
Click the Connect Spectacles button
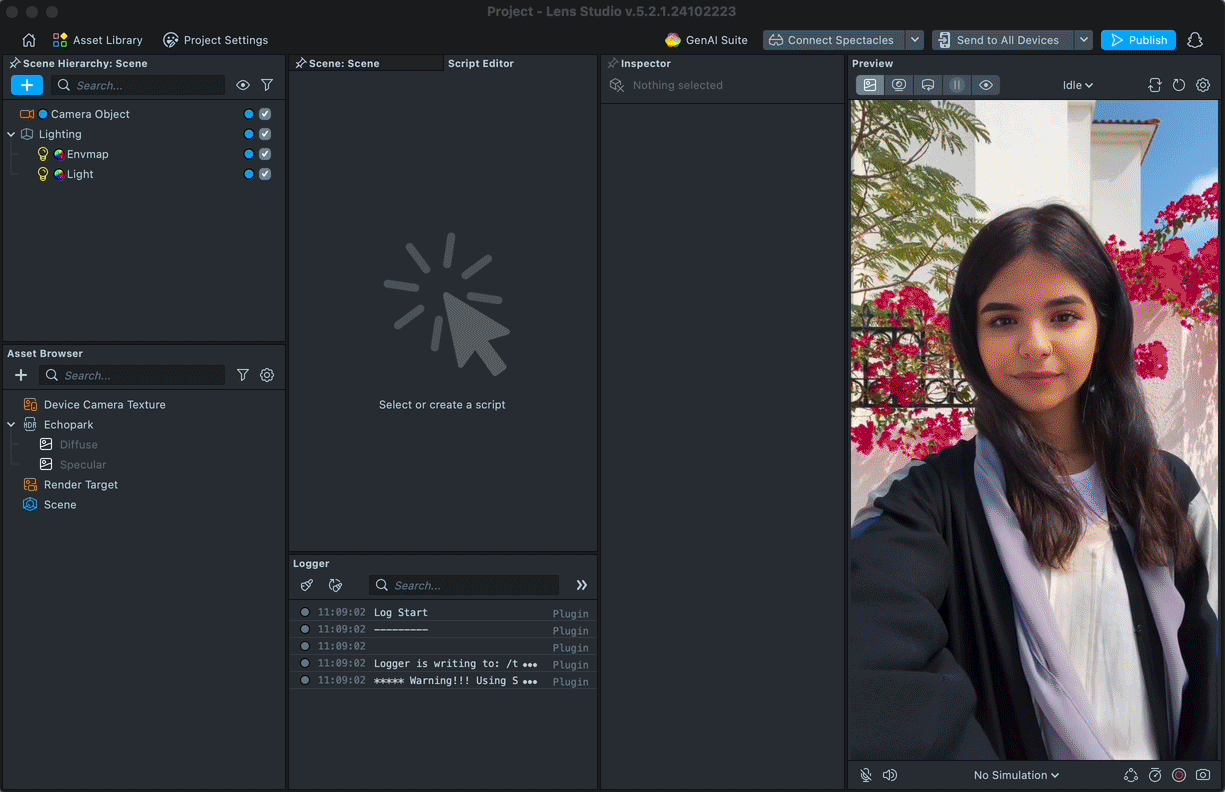pos(832,40)
